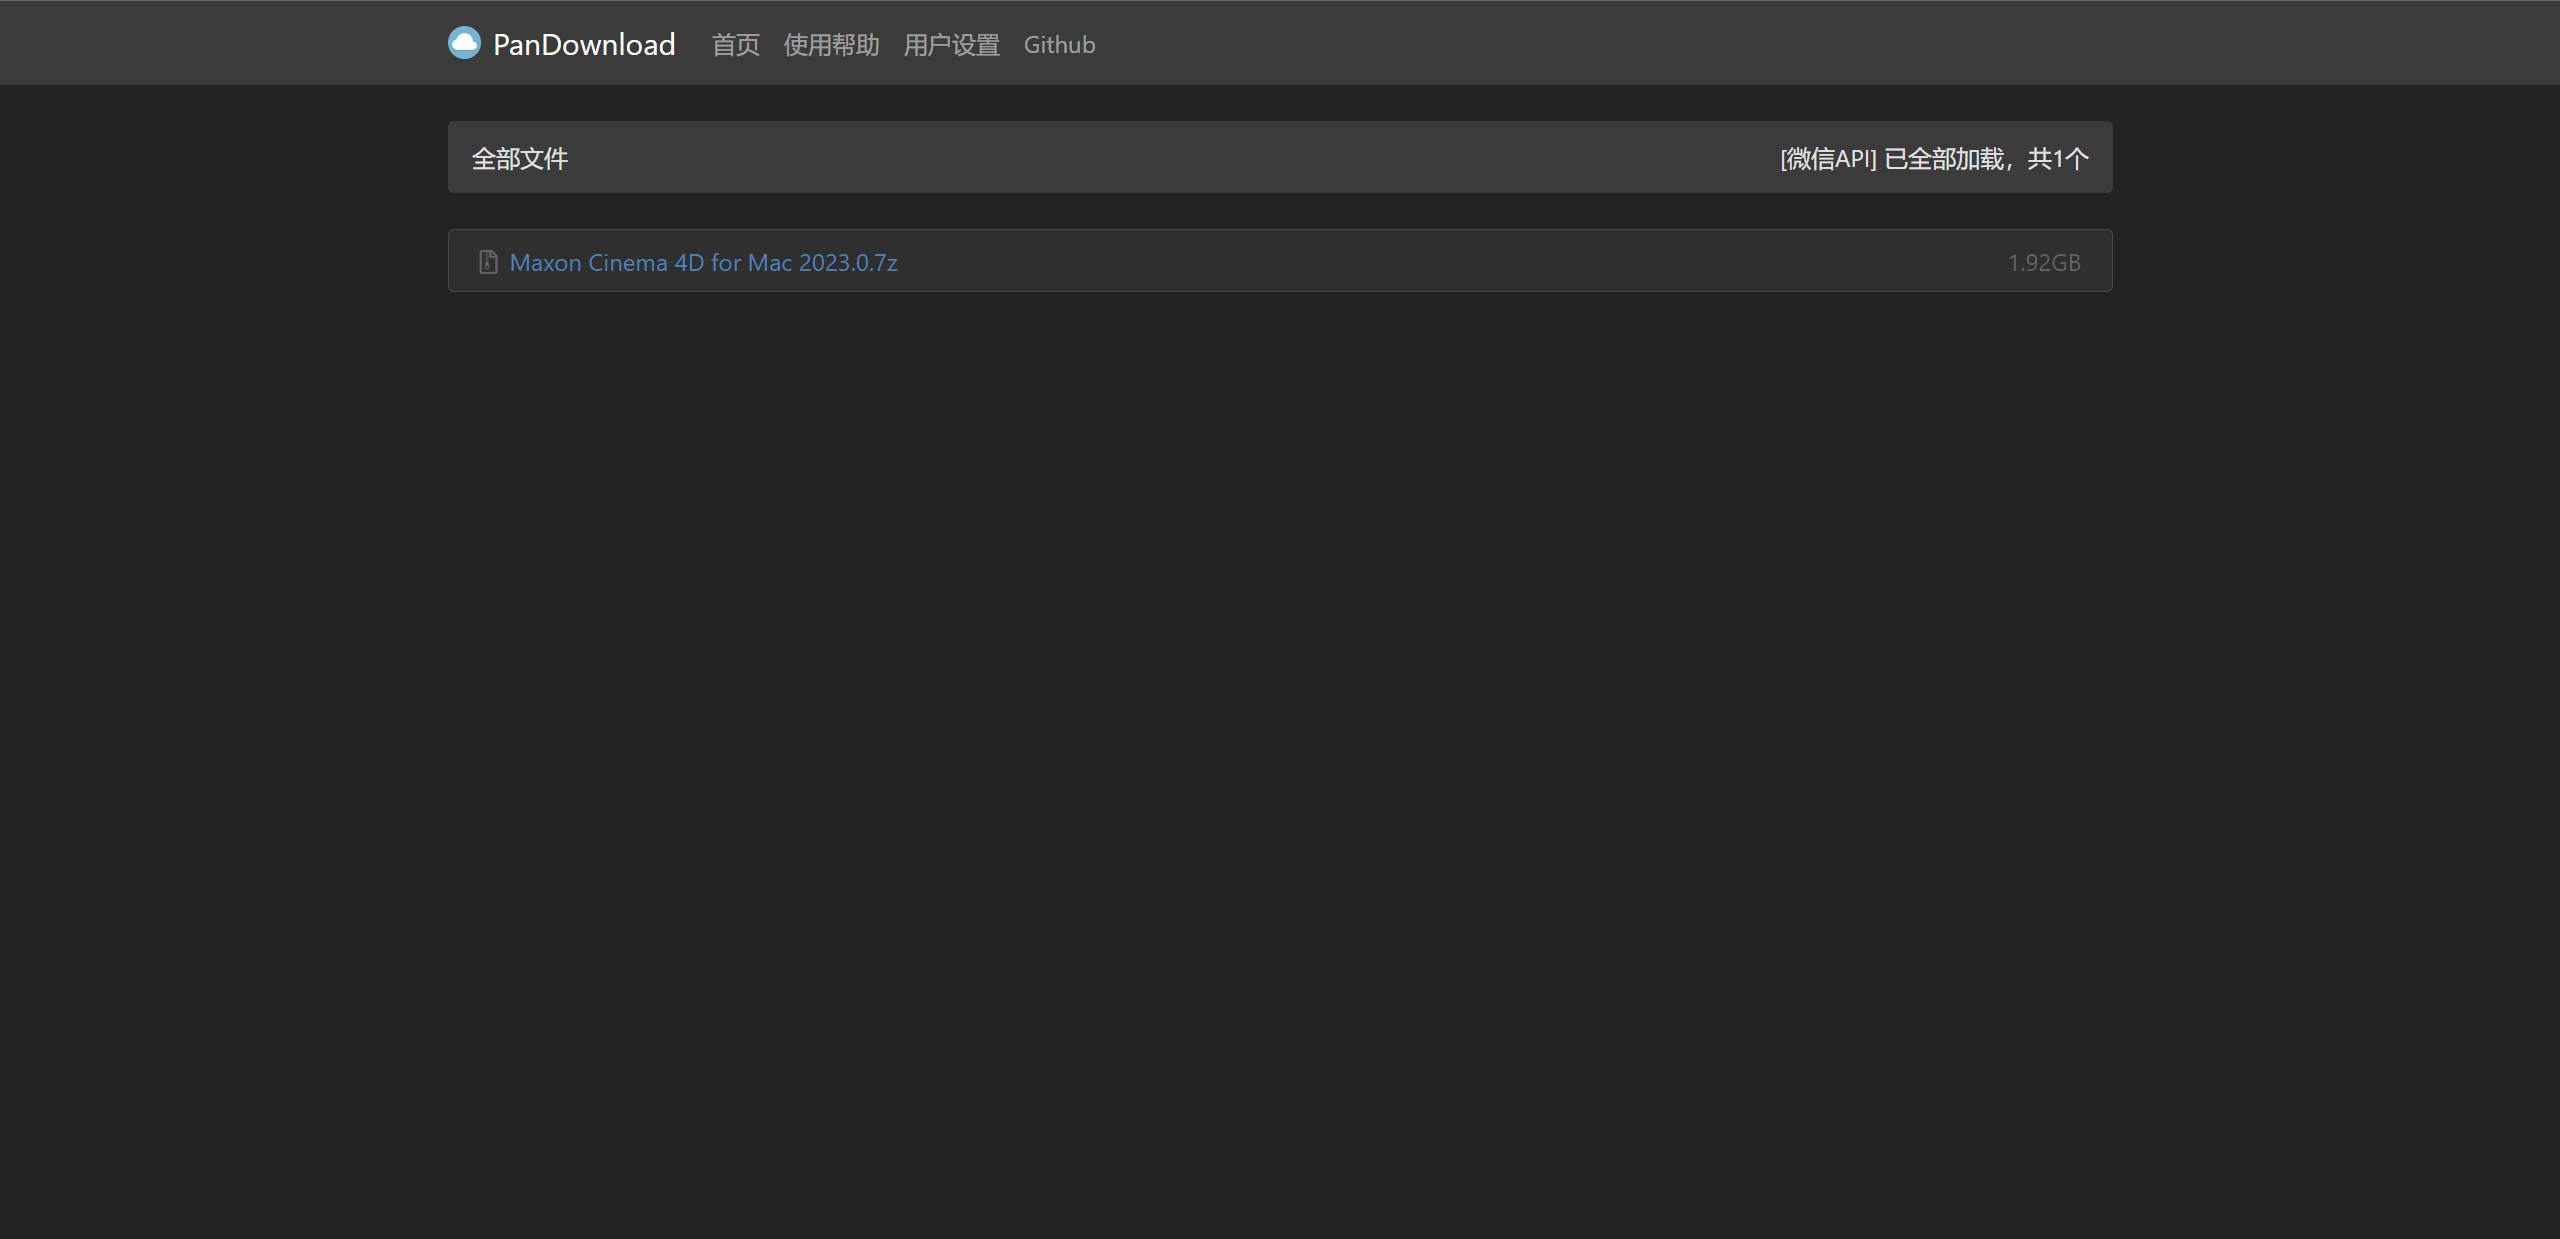Open the 使用帮助 navigation item

[x=831, y=45]
